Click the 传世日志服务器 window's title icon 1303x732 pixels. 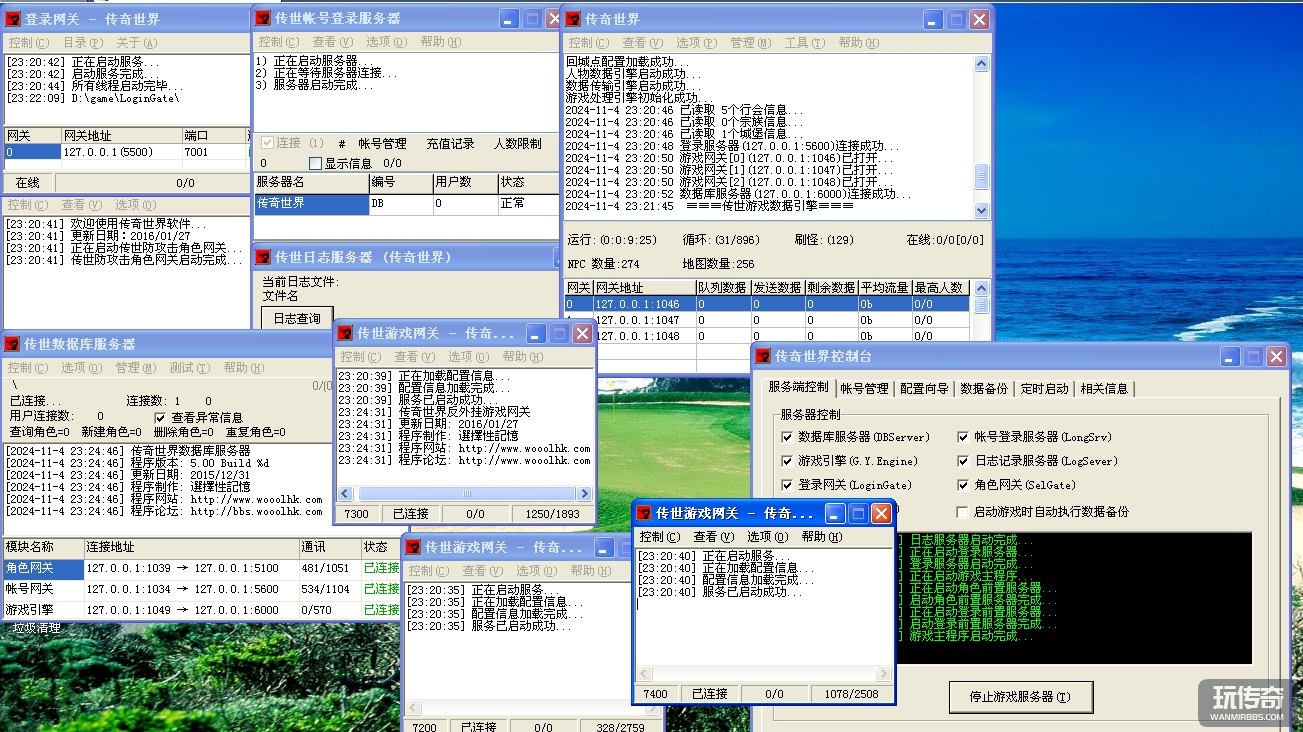point(263,256)
